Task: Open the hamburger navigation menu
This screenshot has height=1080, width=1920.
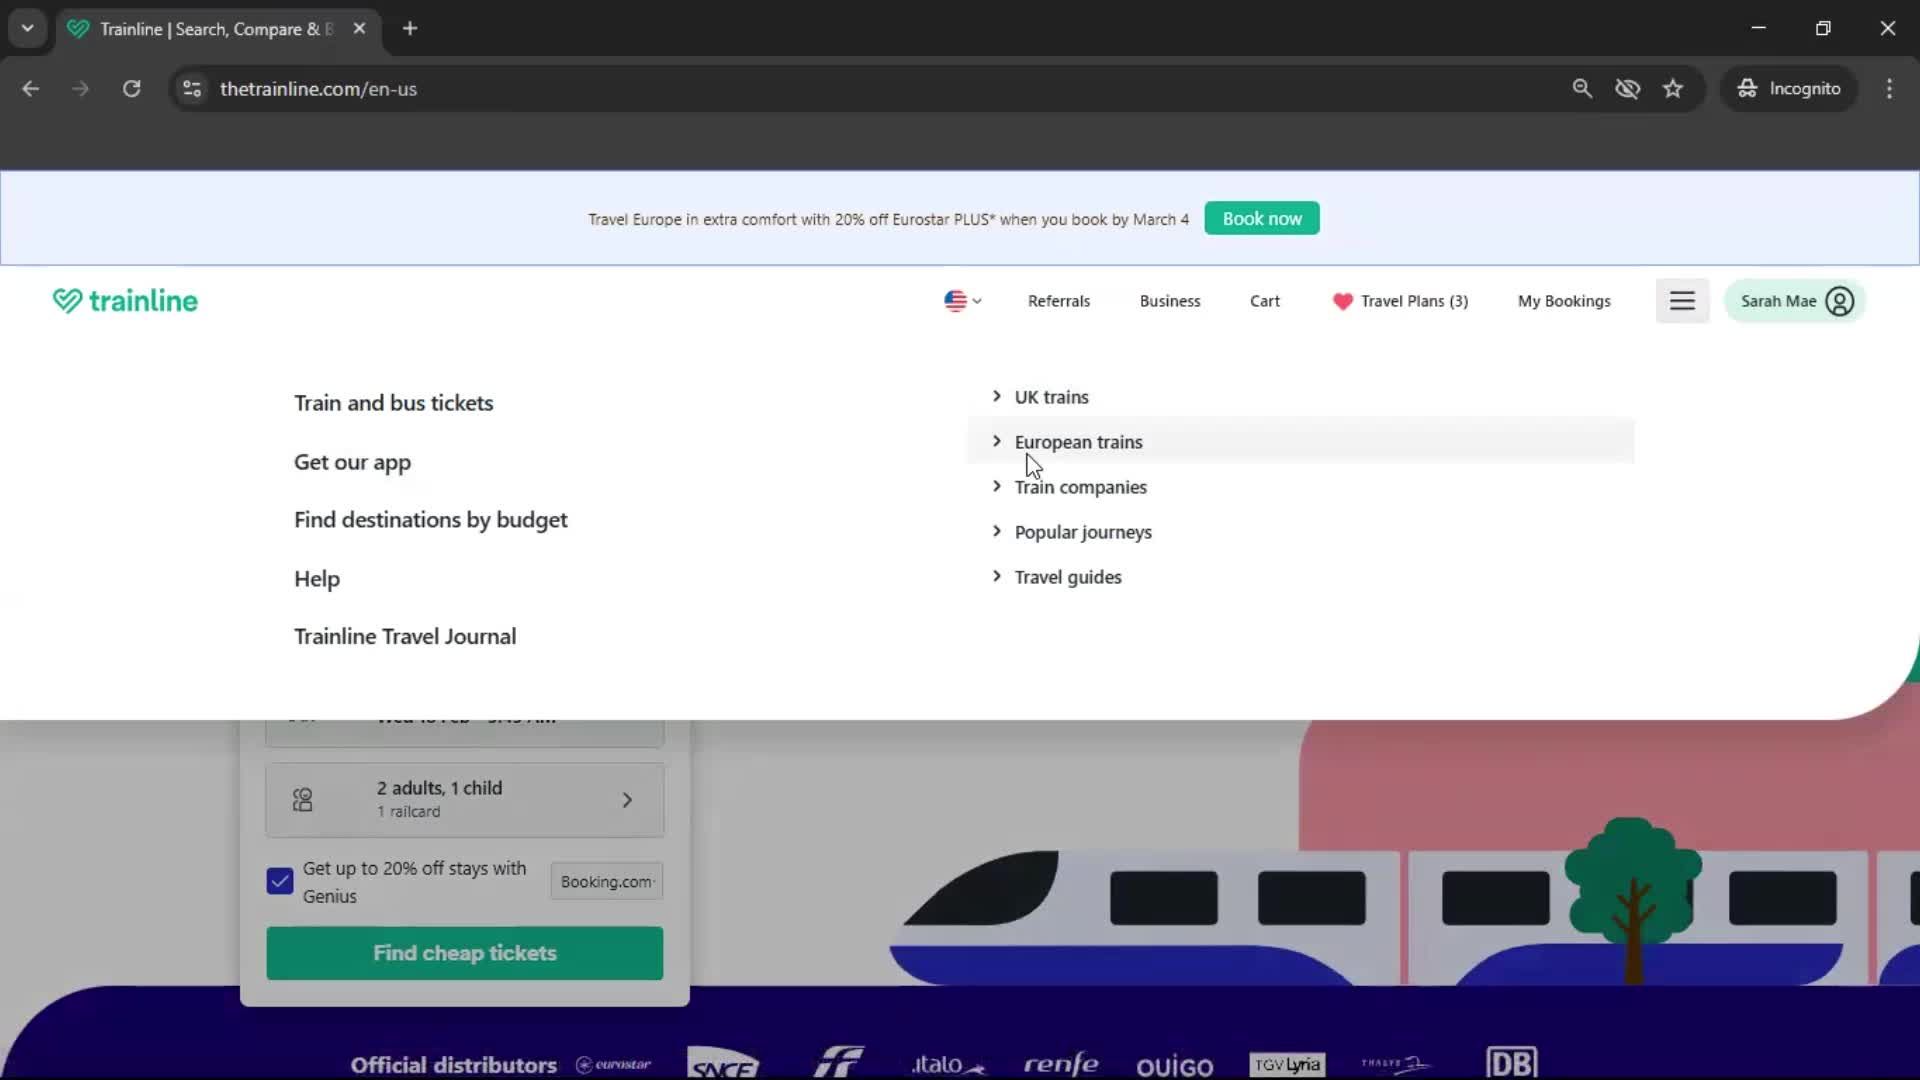Action: [1682, 301]
